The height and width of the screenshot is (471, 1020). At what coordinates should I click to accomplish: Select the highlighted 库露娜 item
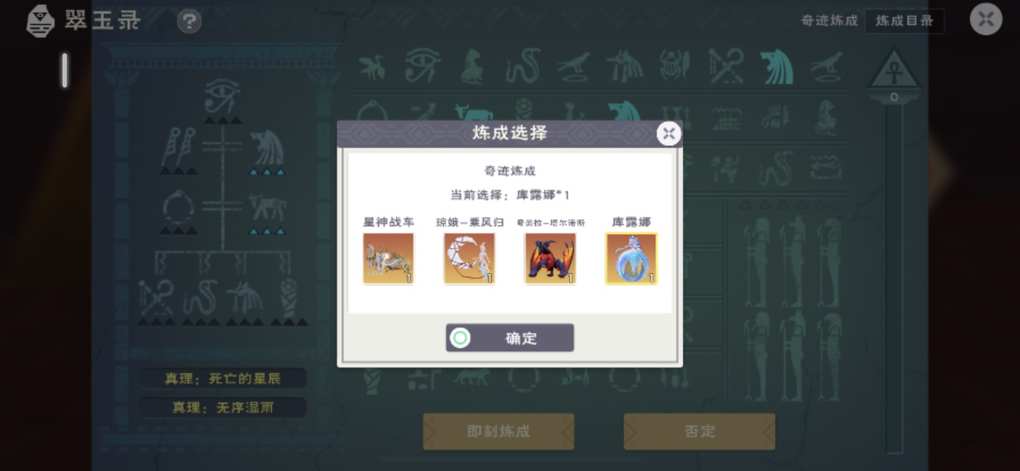point(631,258)
